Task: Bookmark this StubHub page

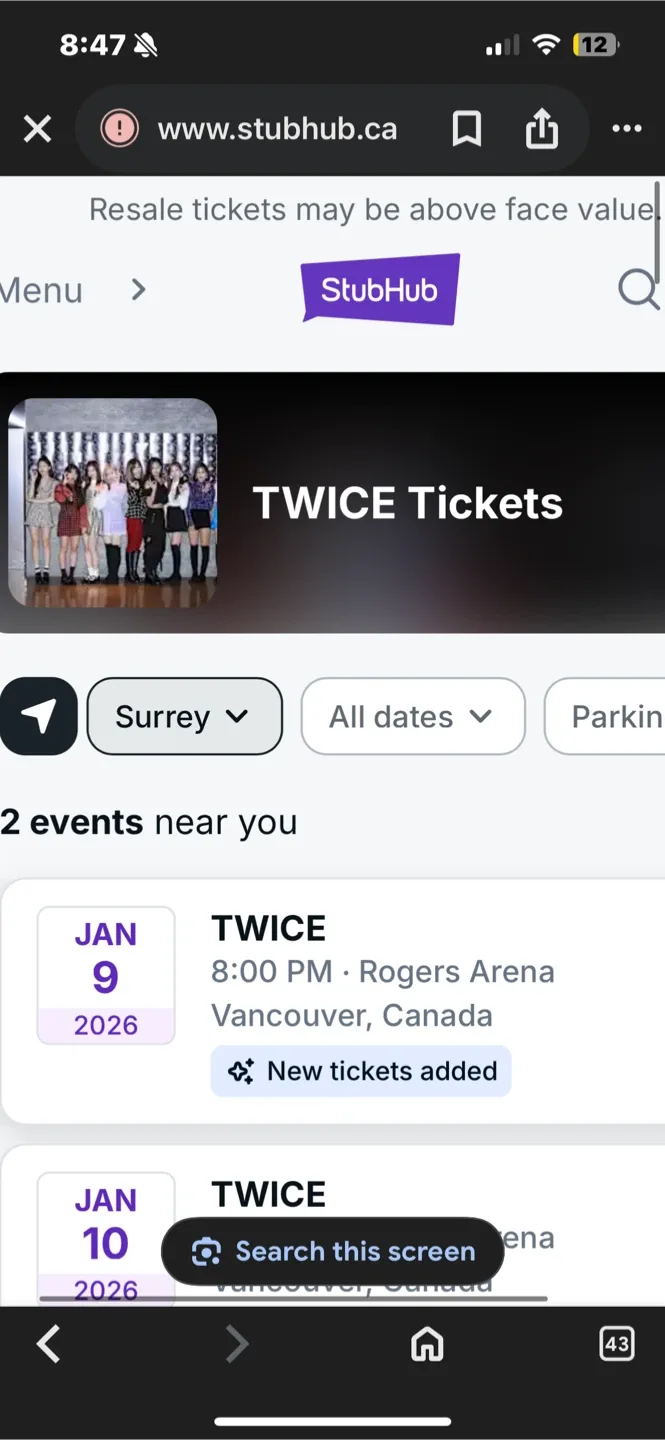Action: (x=466, y=128)
